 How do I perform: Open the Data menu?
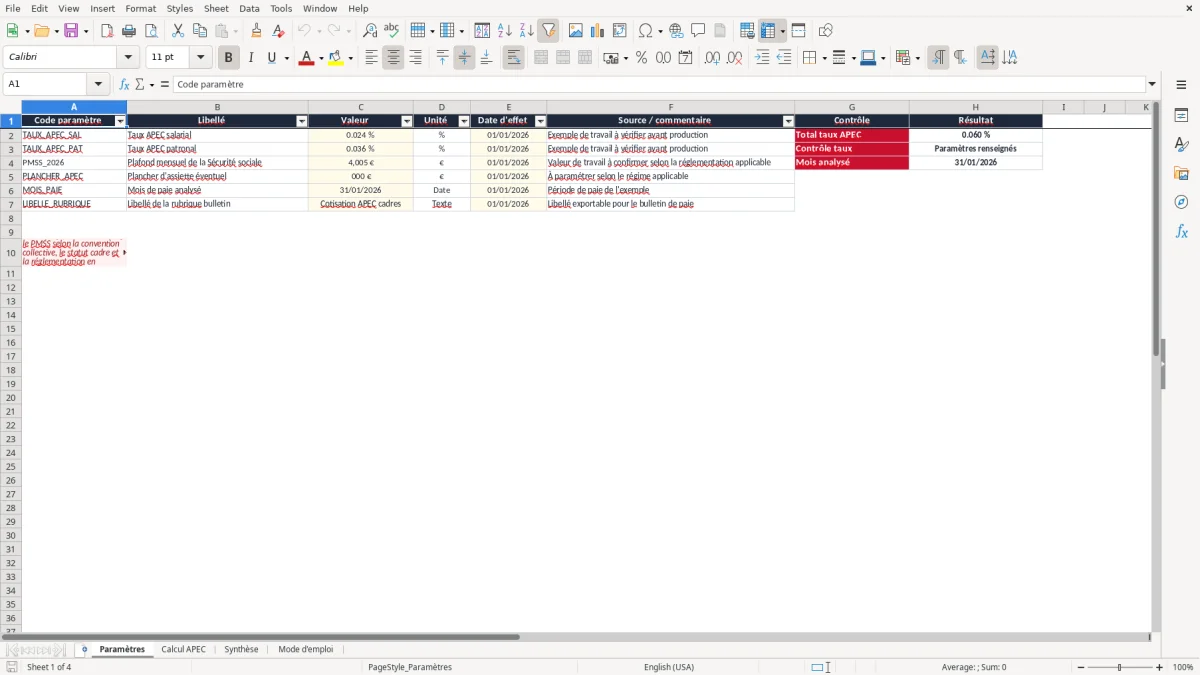coord(249,8)
